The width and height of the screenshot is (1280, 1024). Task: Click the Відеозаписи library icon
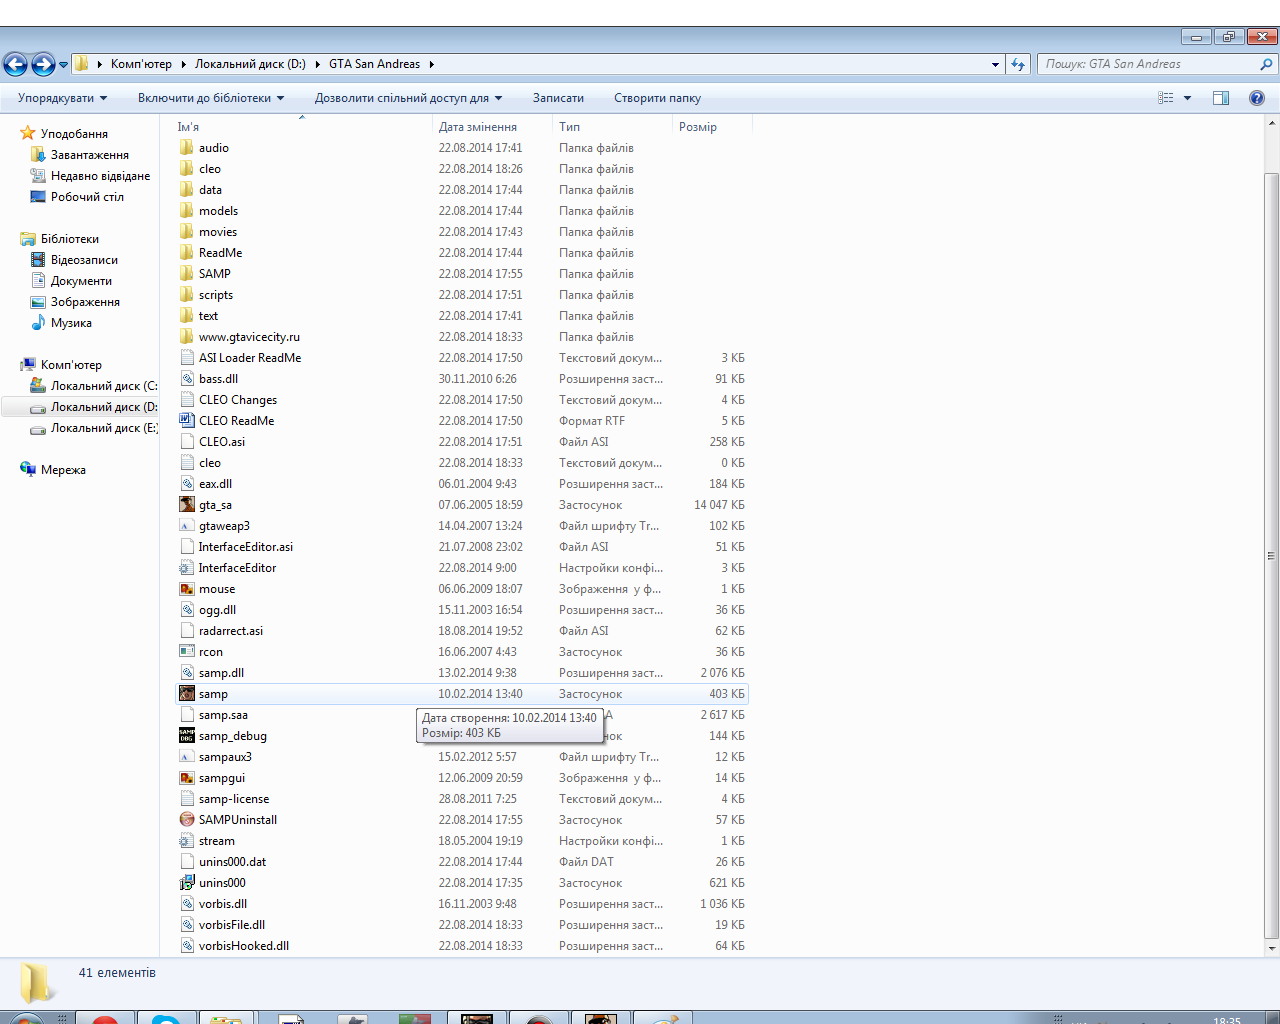[38, 260]
